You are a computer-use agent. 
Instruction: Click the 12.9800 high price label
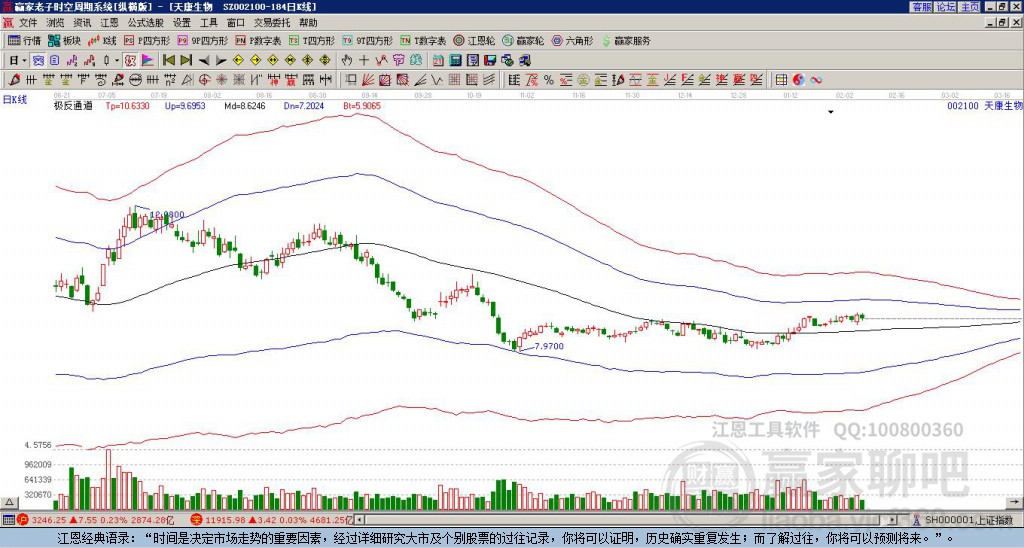pyautogui.click(x=167, y=215)
